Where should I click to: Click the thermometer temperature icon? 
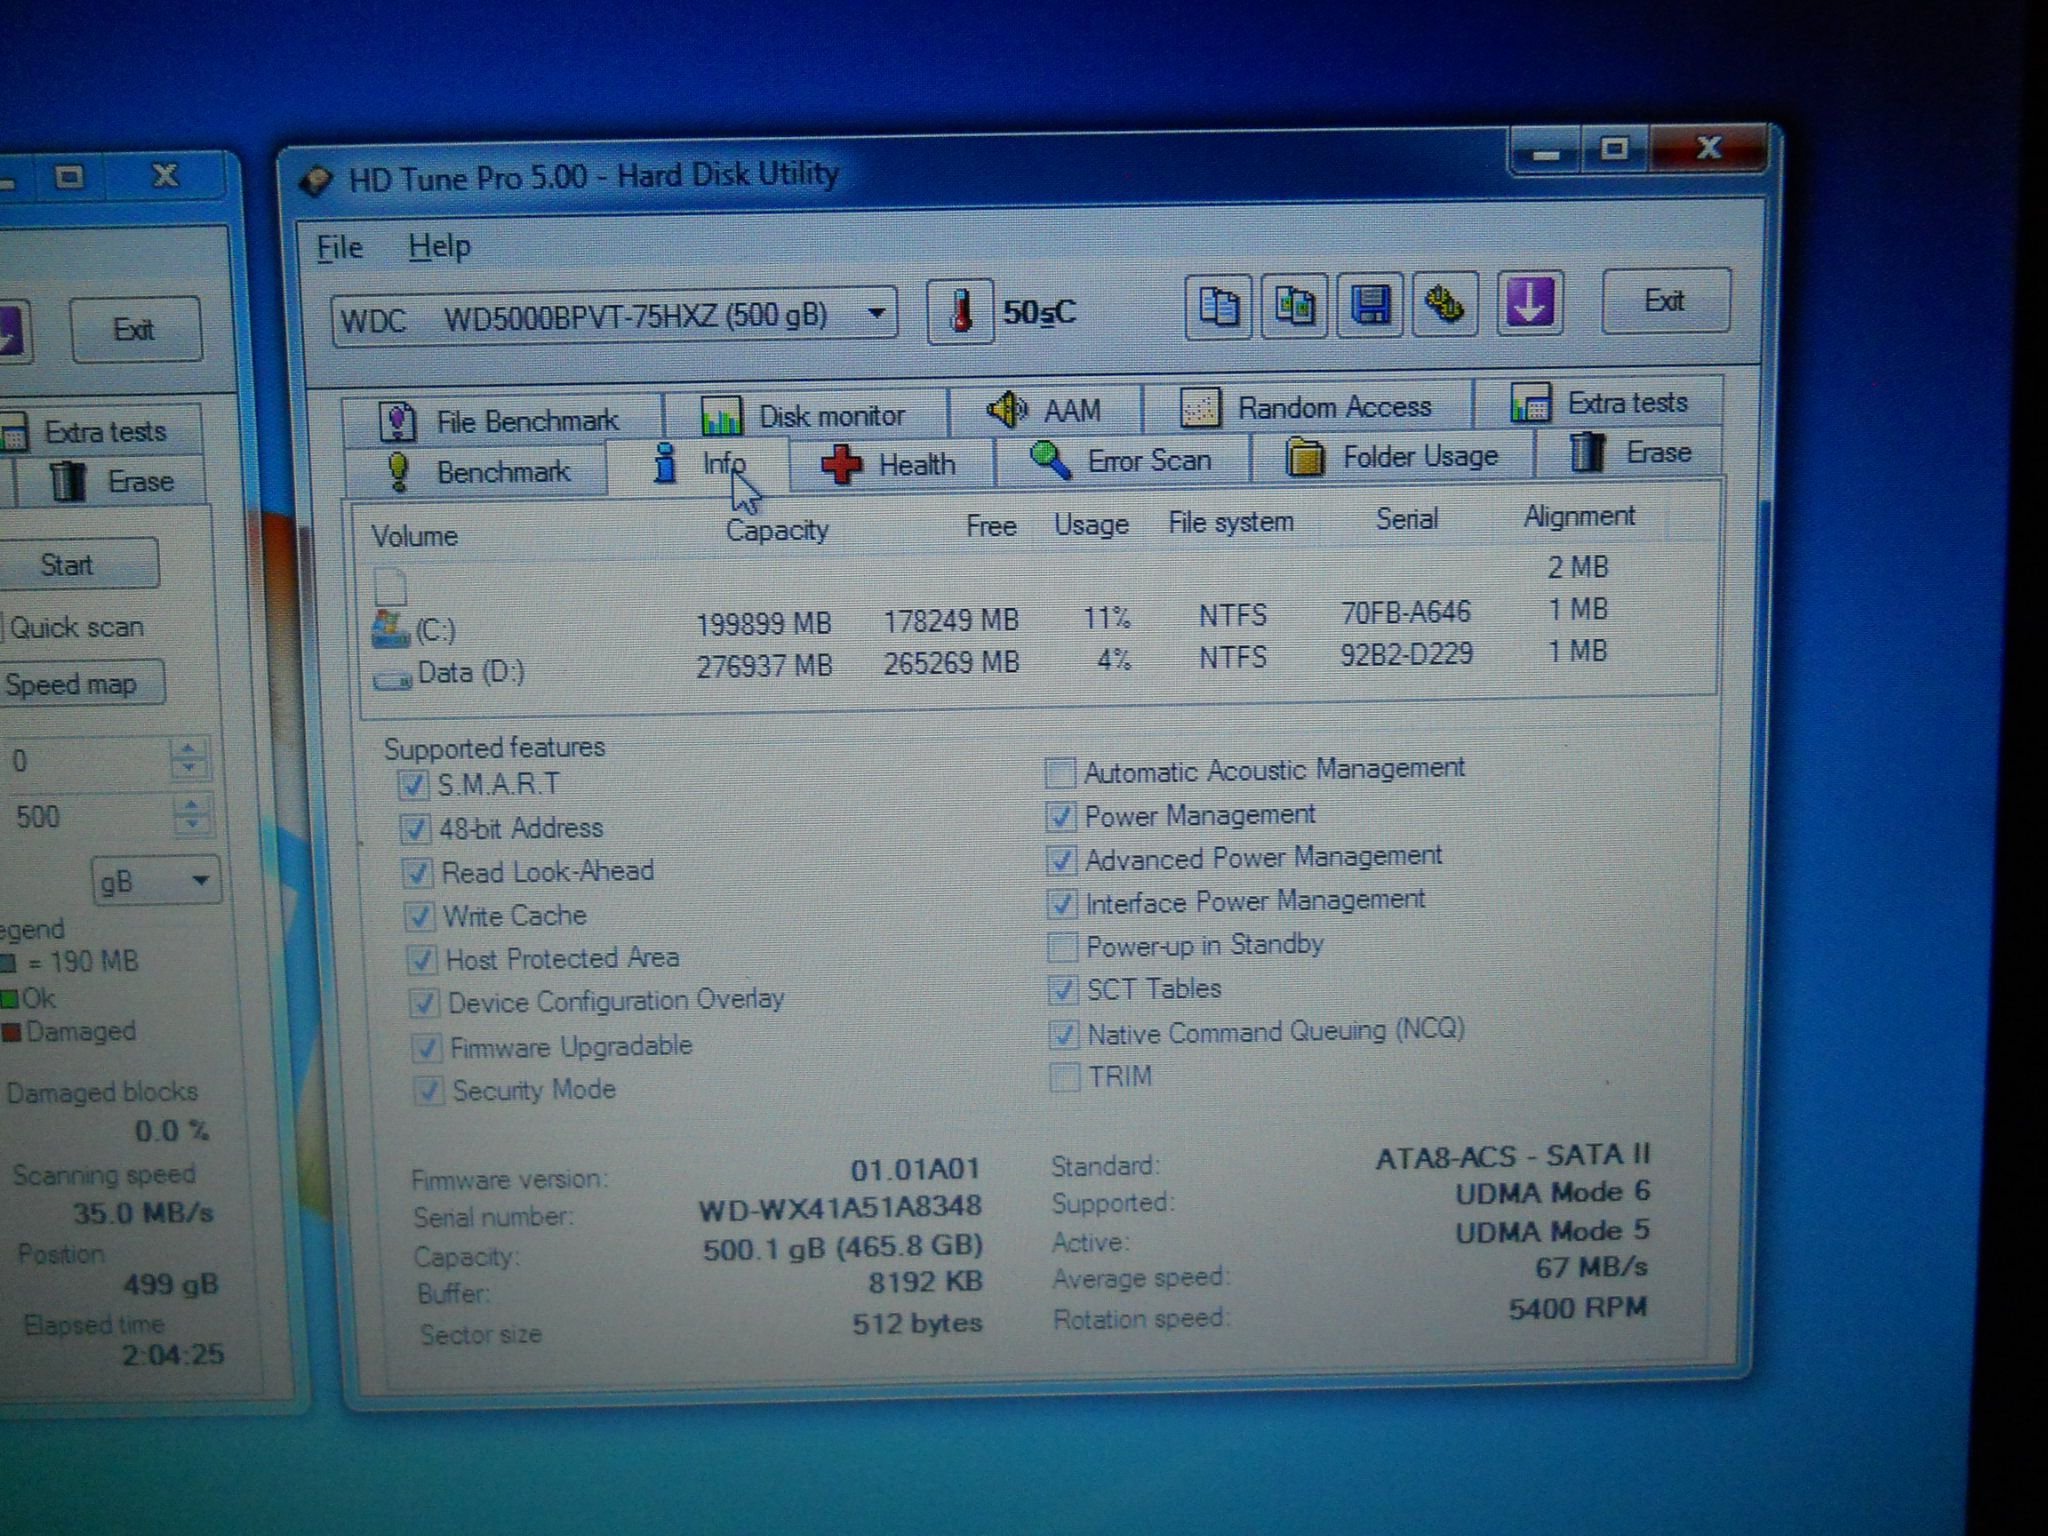(960, 312)
